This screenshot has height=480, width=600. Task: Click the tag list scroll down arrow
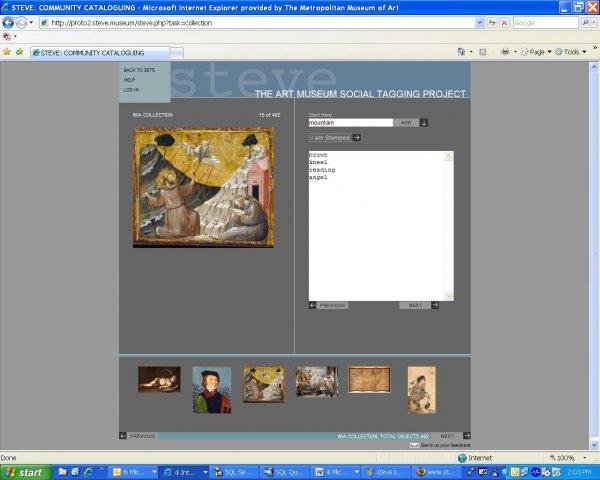coord(449,295)
